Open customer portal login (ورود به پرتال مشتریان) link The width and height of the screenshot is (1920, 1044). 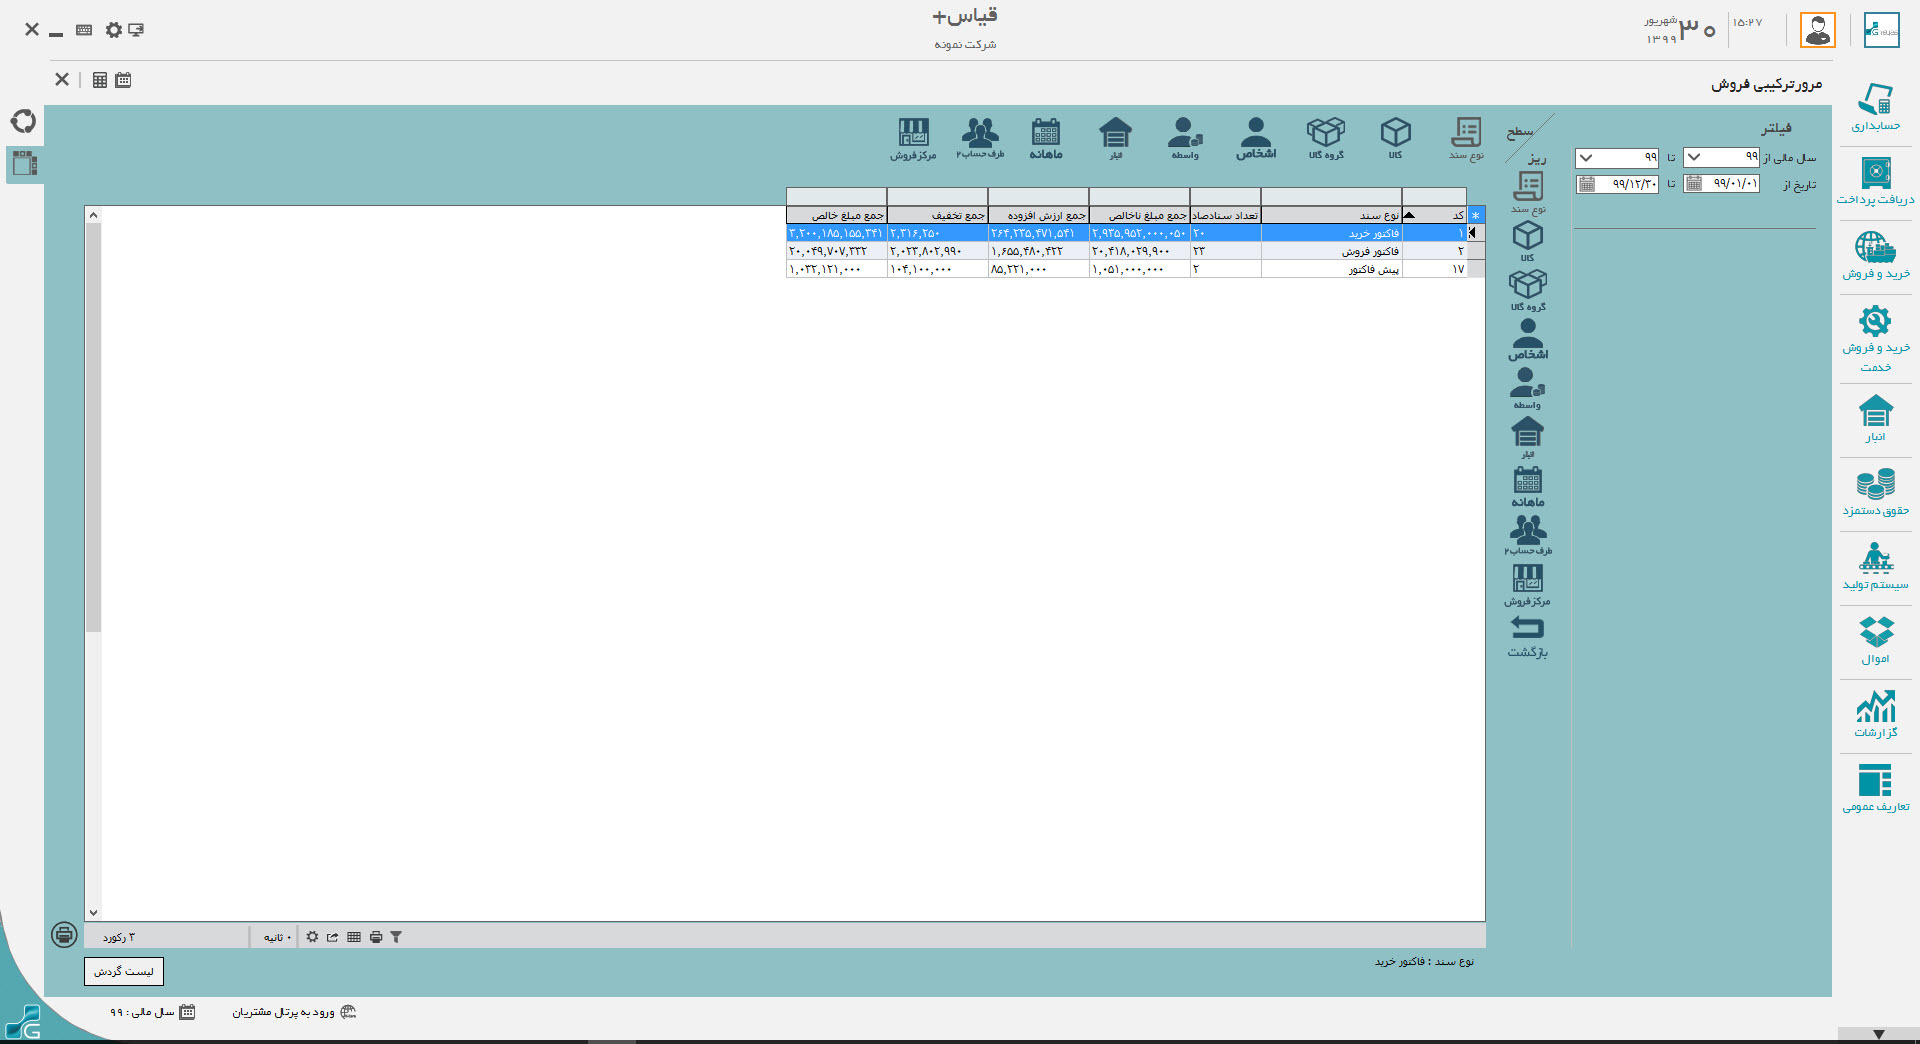[x=294, y=1012]
